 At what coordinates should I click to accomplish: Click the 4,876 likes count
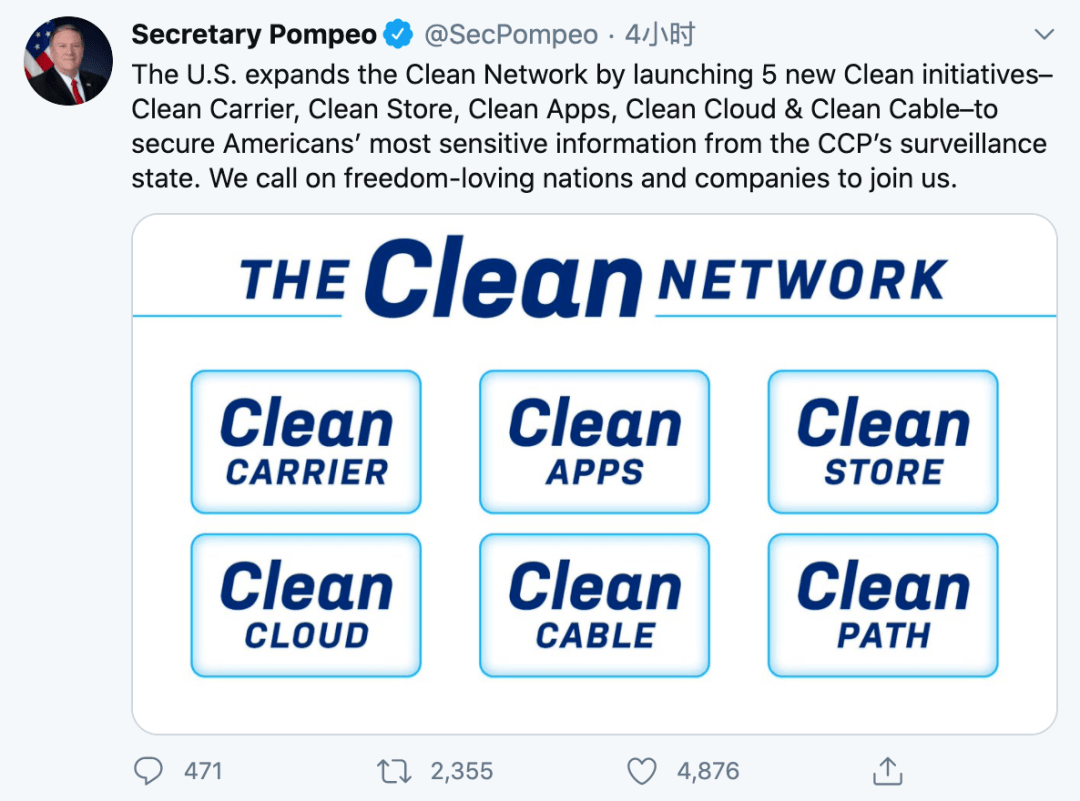pos(708,771)
